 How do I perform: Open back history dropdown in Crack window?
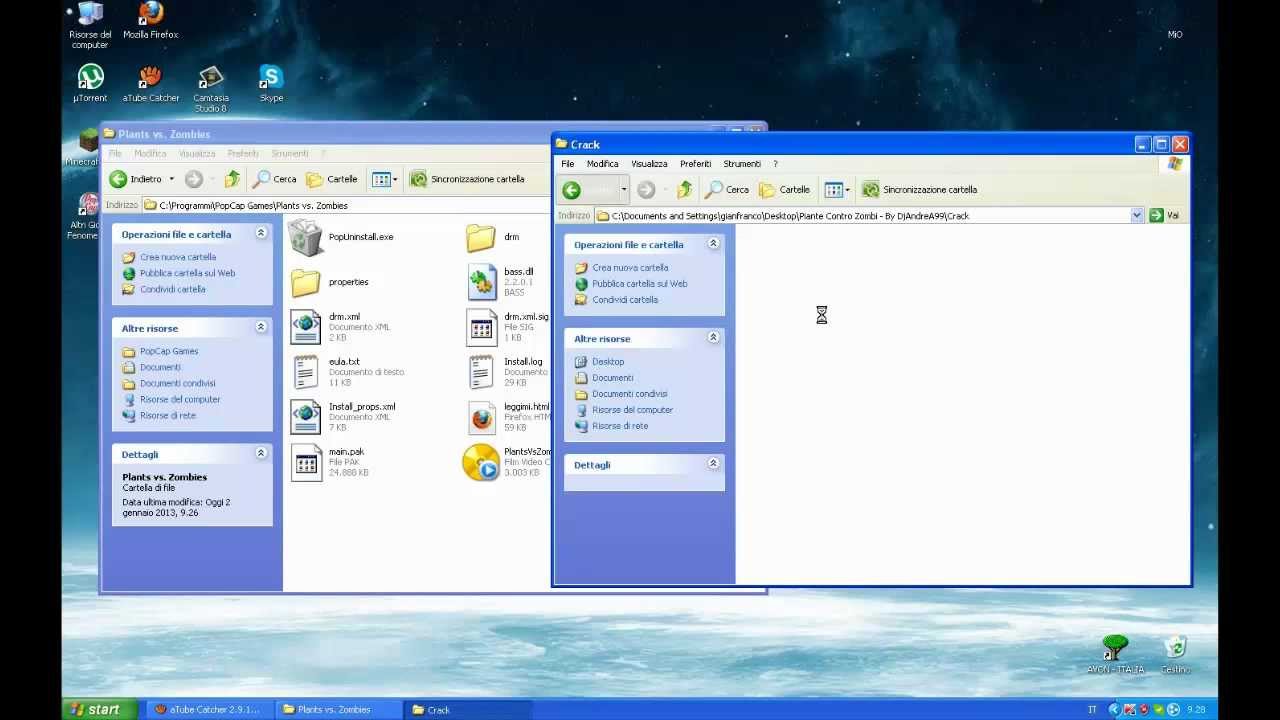point(623,189)
